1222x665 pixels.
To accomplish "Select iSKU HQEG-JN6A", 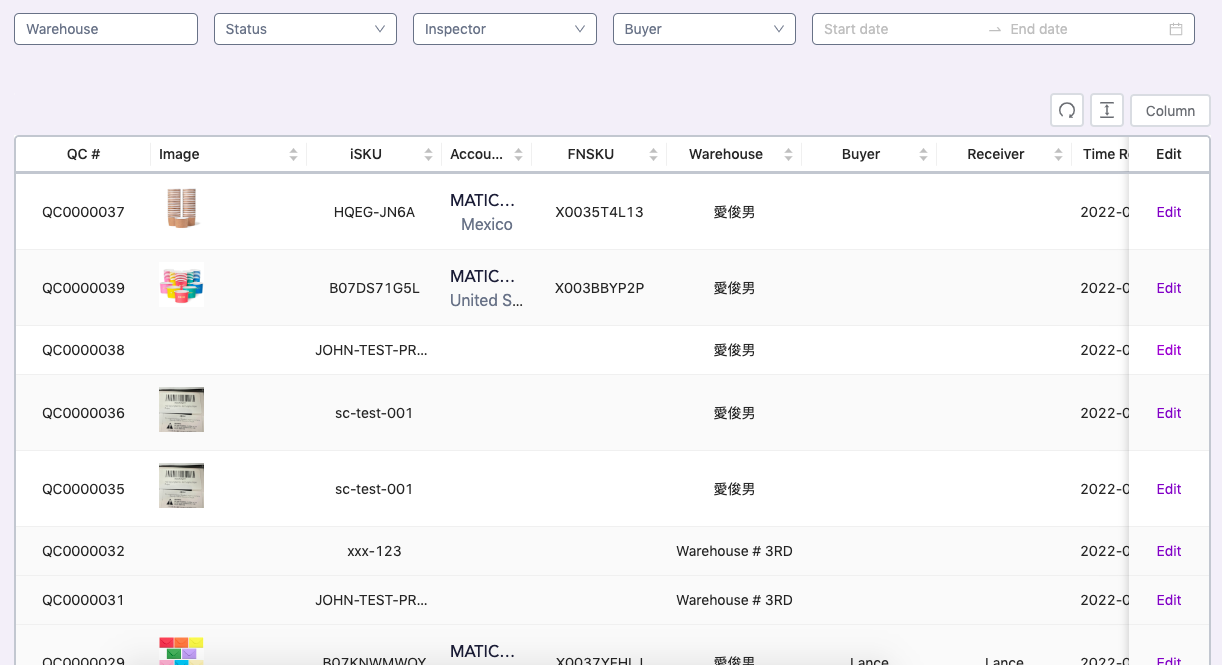I will tap(374, 212).
